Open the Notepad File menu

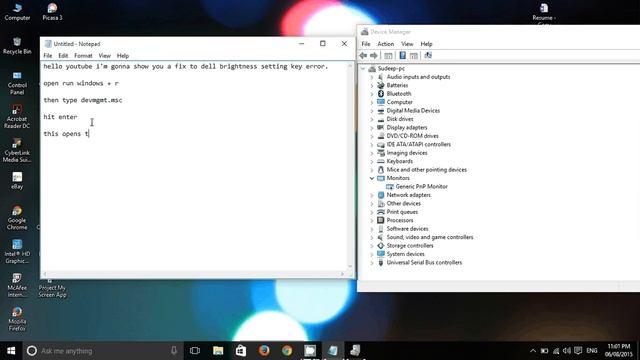[48, 56]
